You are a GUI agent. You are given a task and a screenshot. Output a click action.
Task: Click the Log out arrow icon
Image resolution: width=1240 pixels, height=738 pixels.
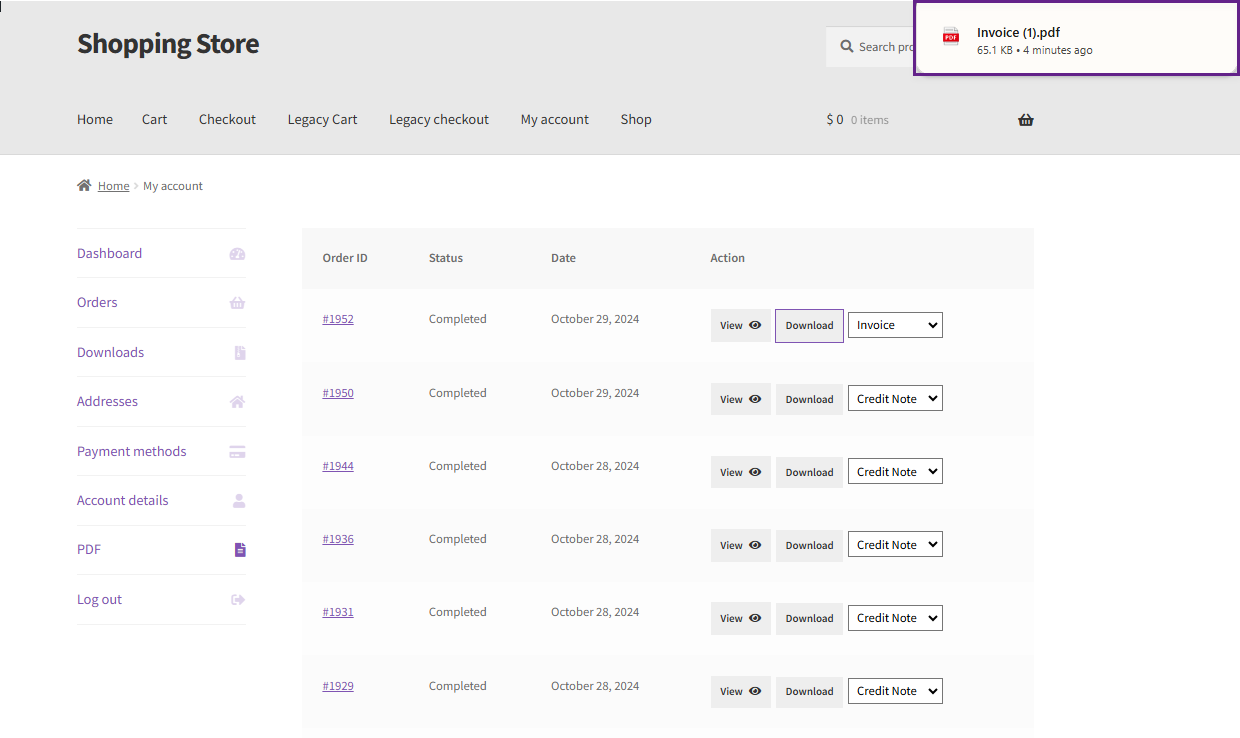[238, 600]
